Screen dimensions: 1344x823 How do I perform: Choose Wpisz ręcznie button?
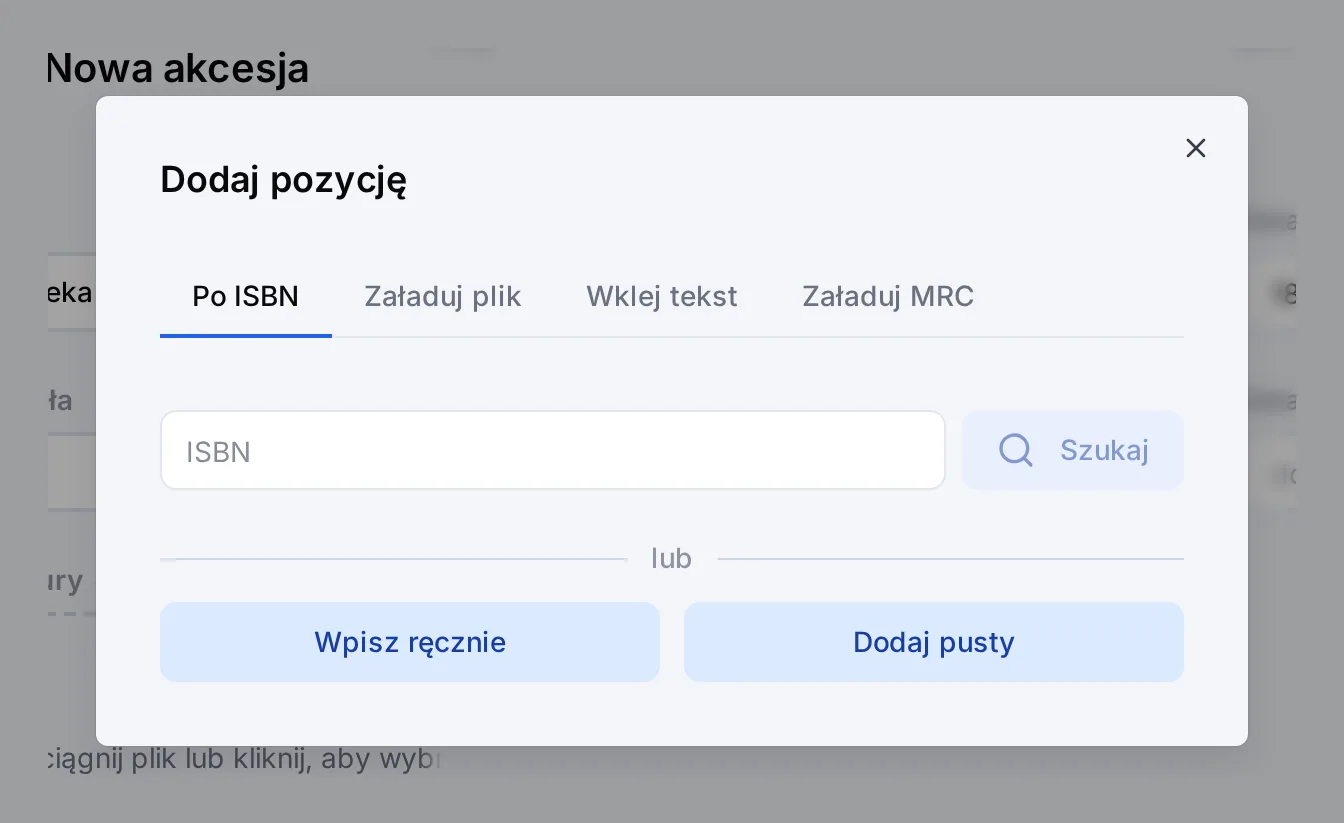(x=410, y=642)
